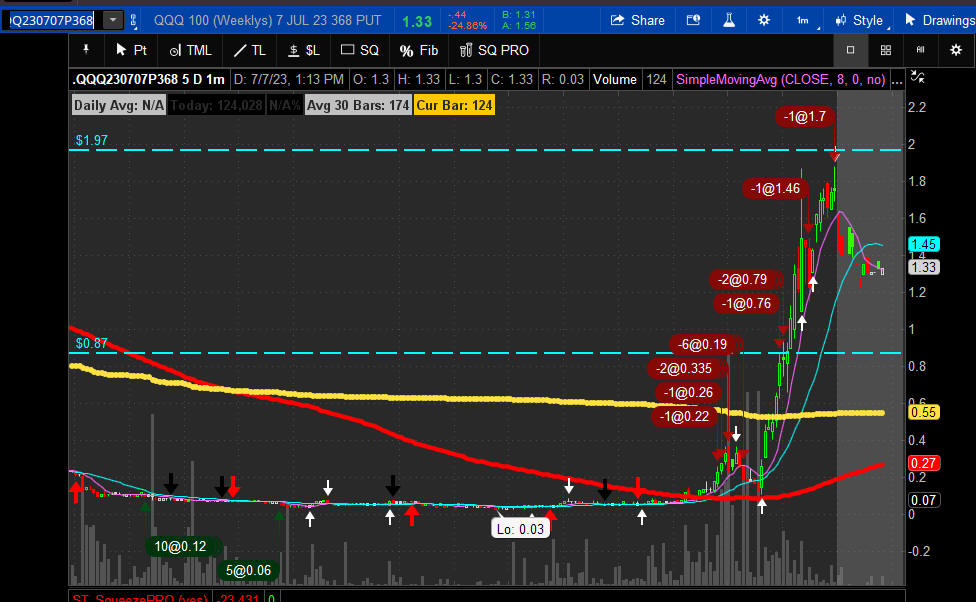Click the green 1.33 last price in header
976x602 pixels.
[416, 22]
